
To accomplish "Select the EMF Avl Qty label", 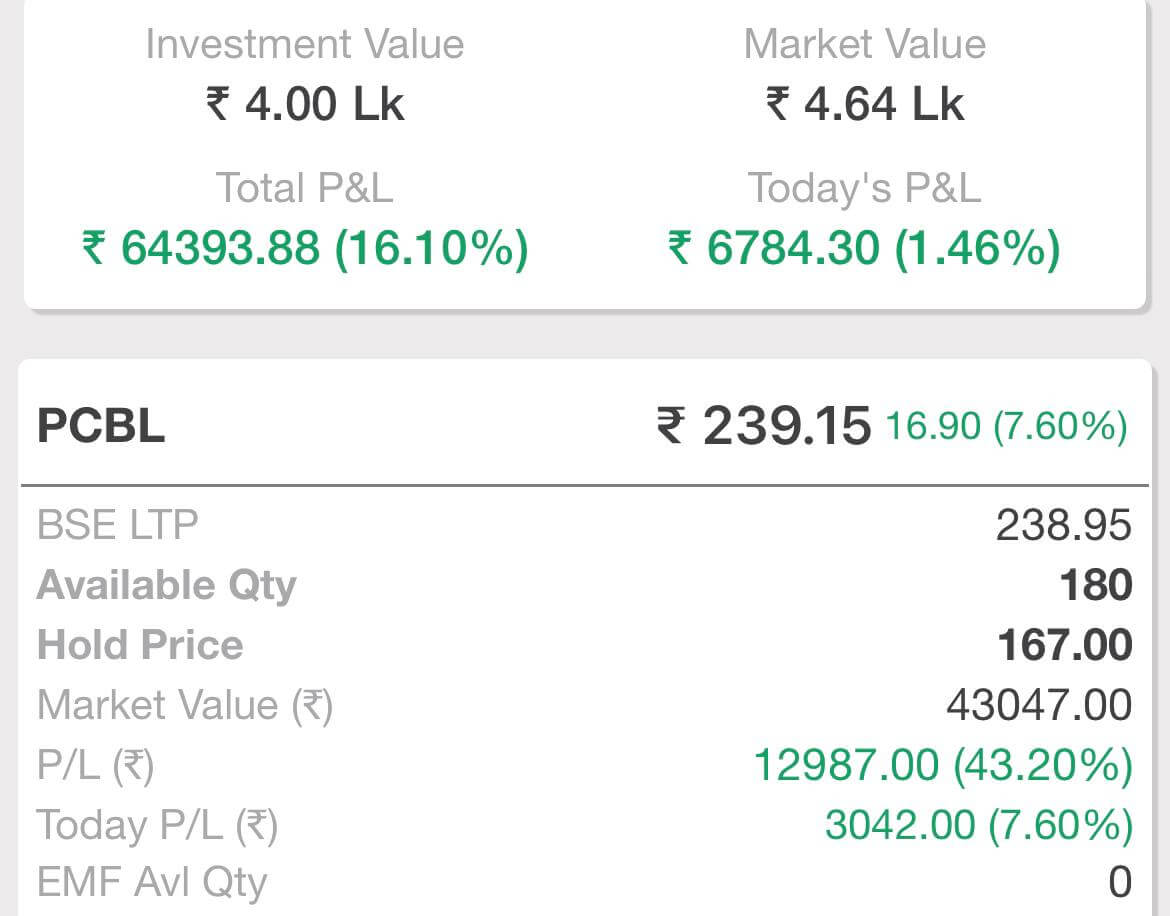I will [152, 882].
